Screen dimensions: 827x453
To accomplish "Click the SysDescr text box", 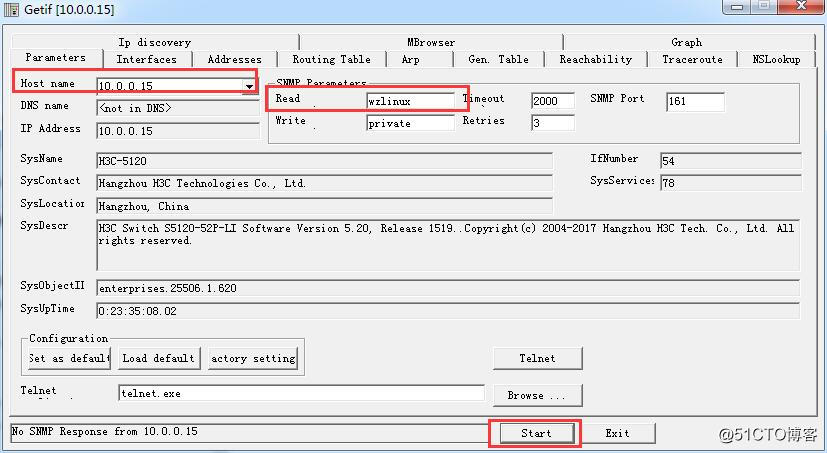I will click(448, 245).
